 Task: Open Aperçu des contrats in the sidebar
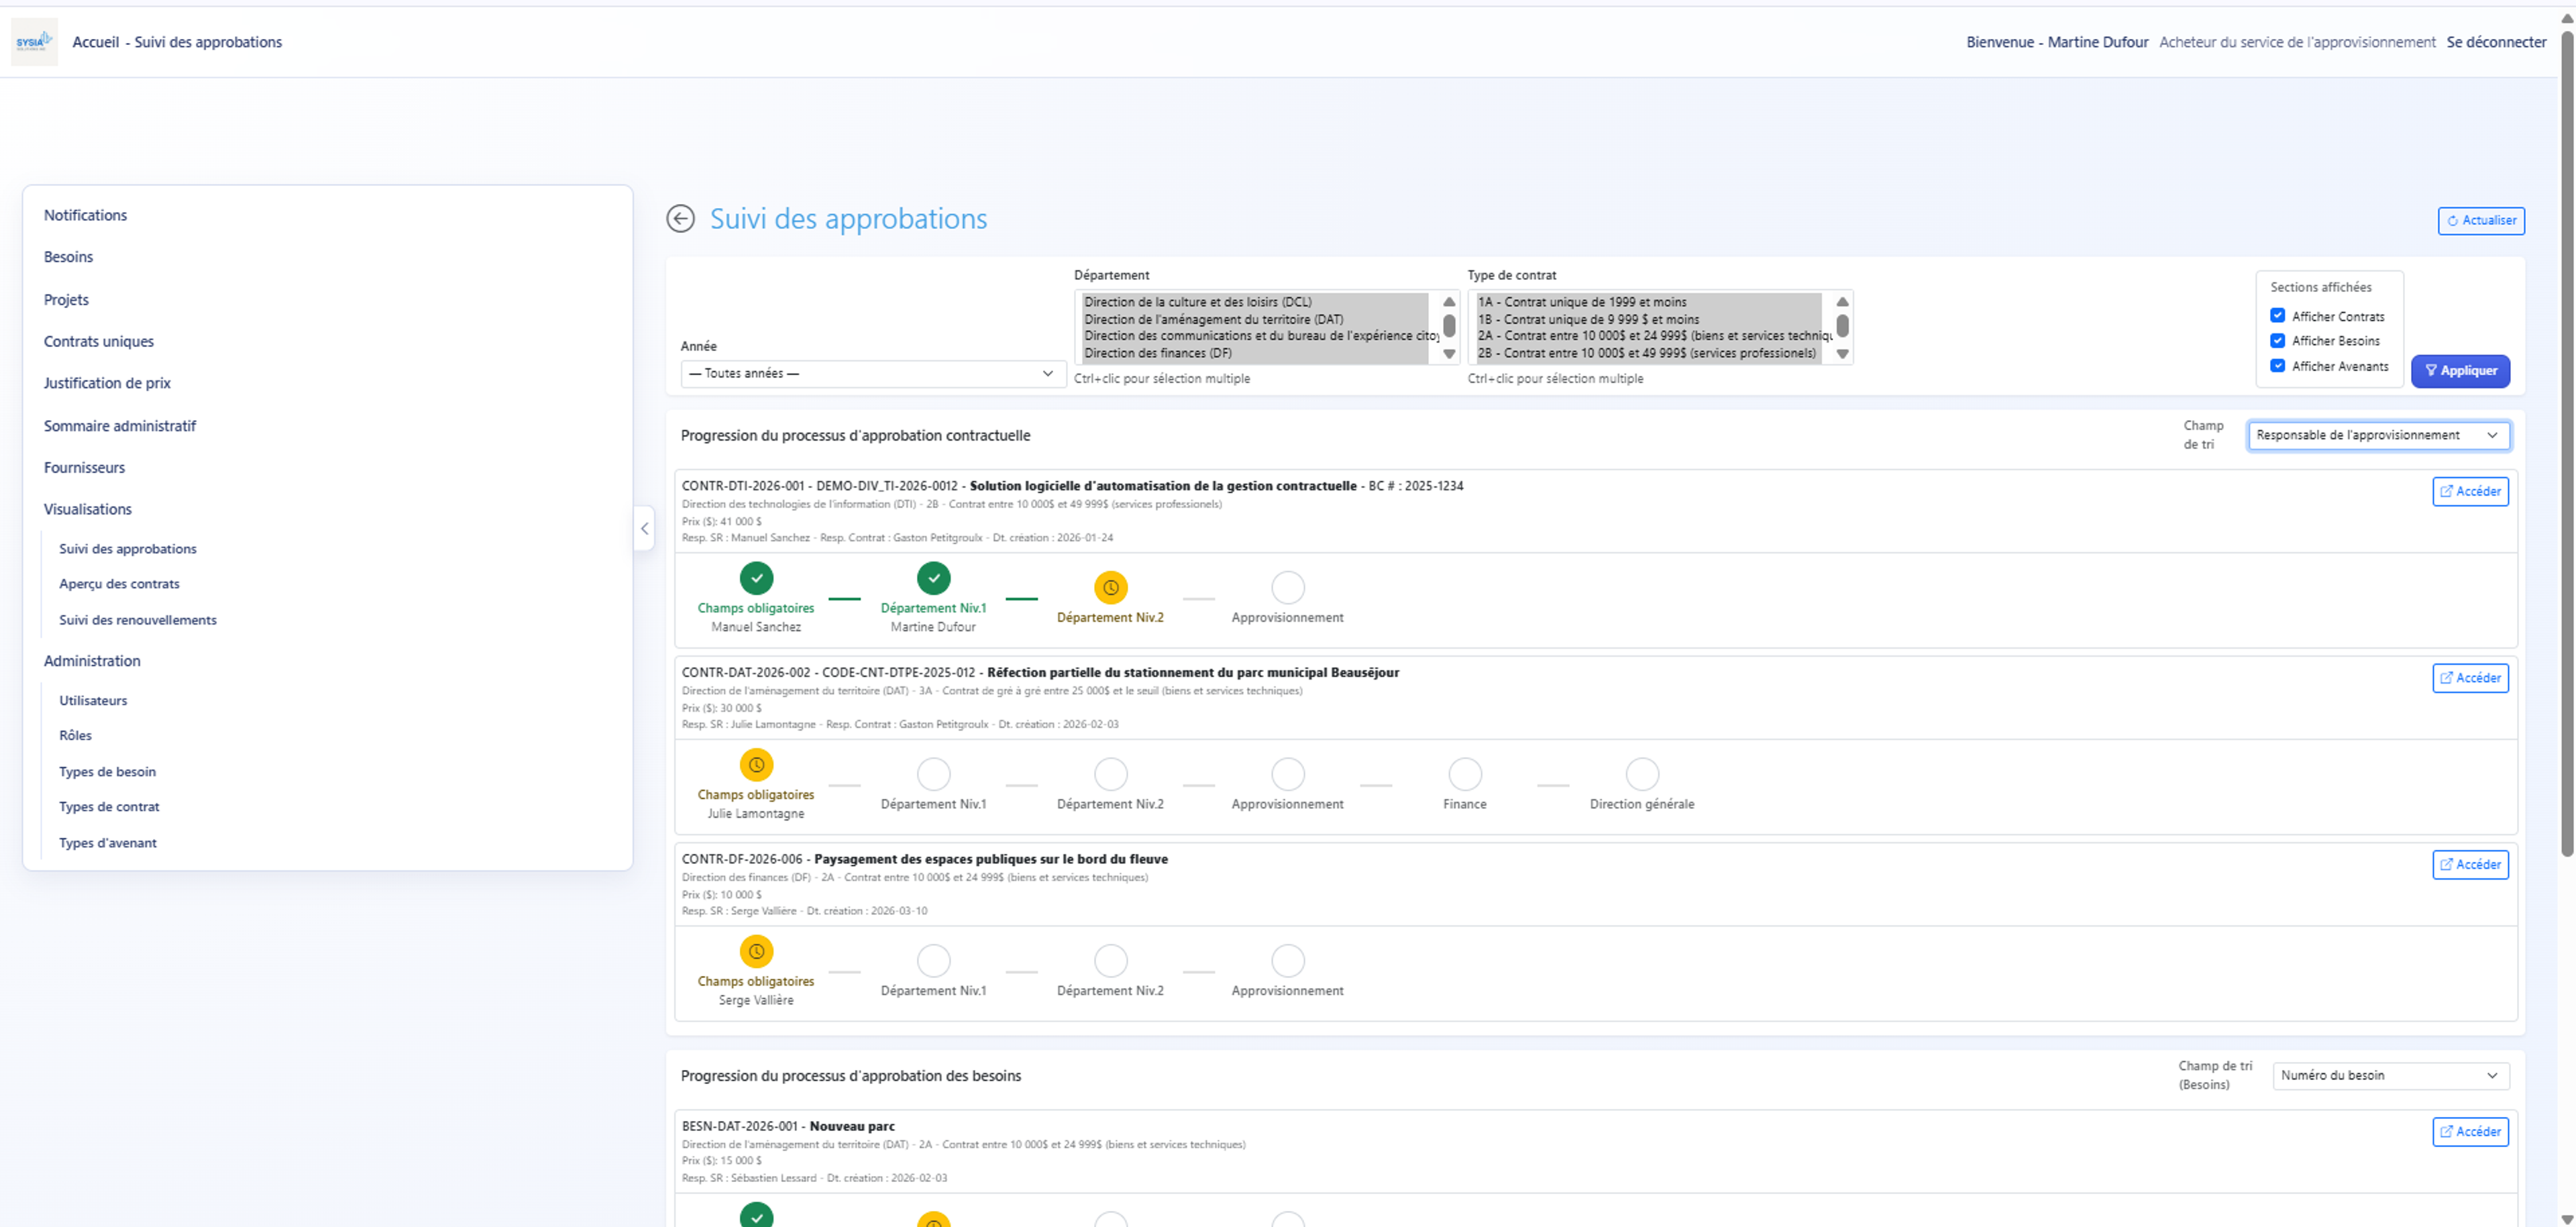point(119,584)
